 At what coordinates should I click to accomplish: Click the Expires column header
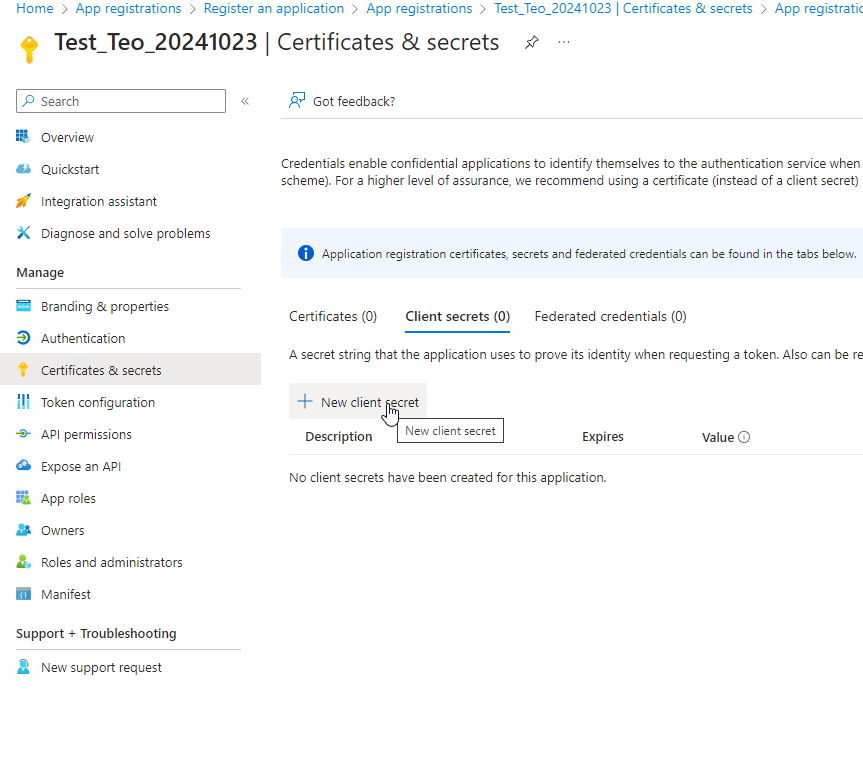click(x=603, y=436)
